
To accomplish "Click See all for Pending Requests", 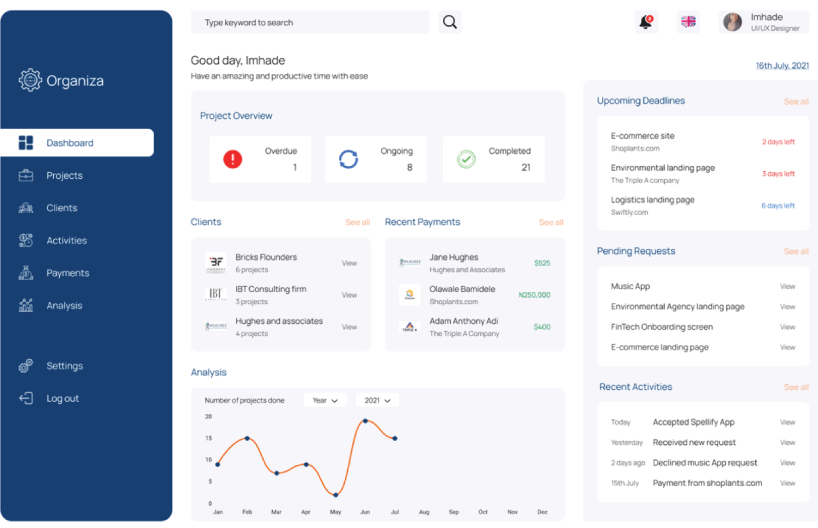I will point(796,251).
